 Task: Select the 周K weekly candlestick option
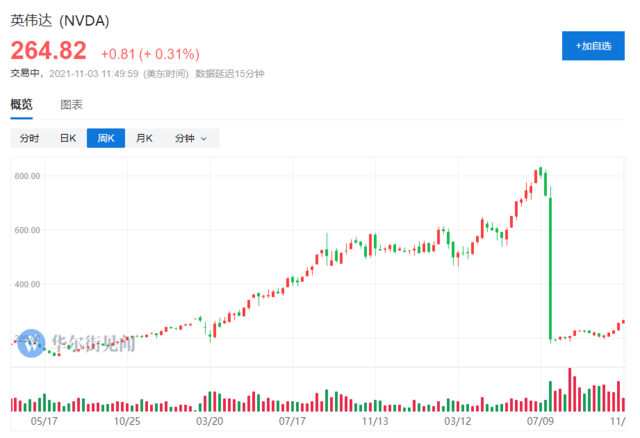pyautogui.click(x=105, y=139)
